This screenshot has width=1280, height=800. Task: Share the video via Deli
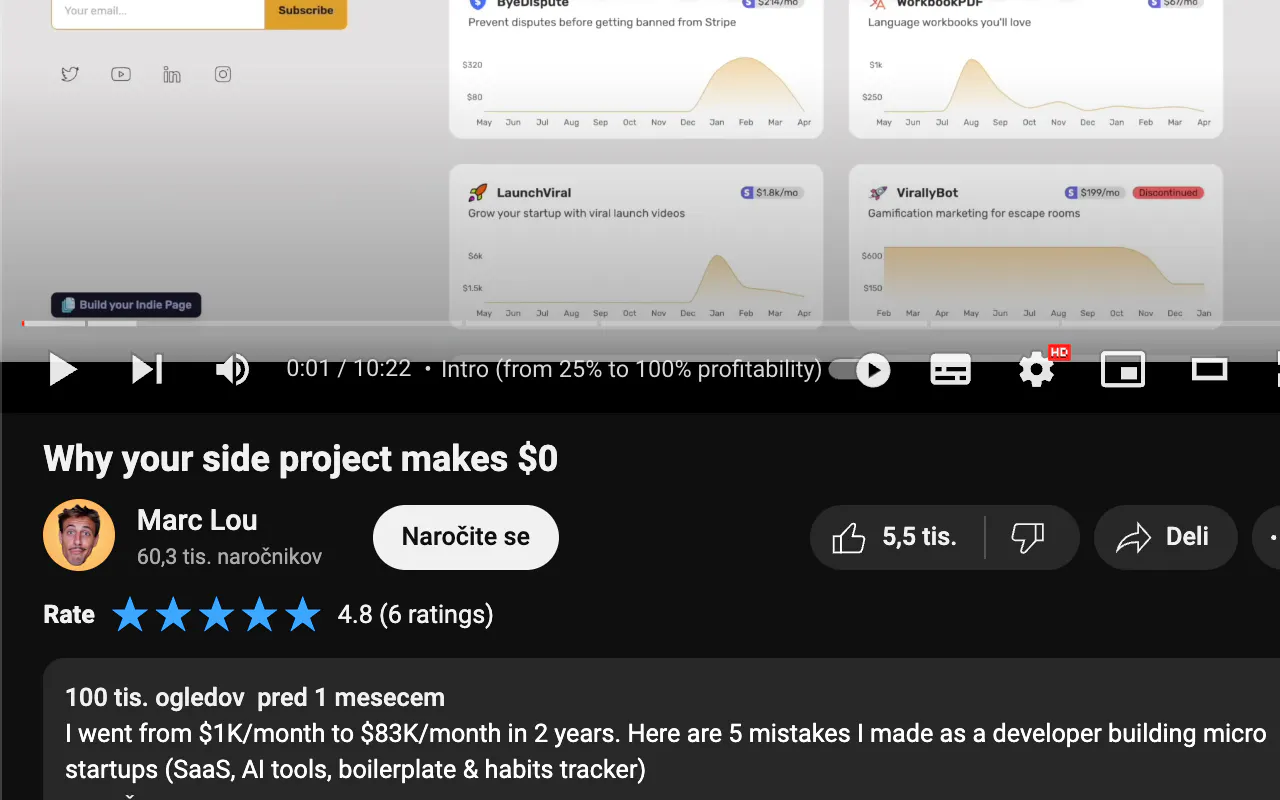(1166, 537)
